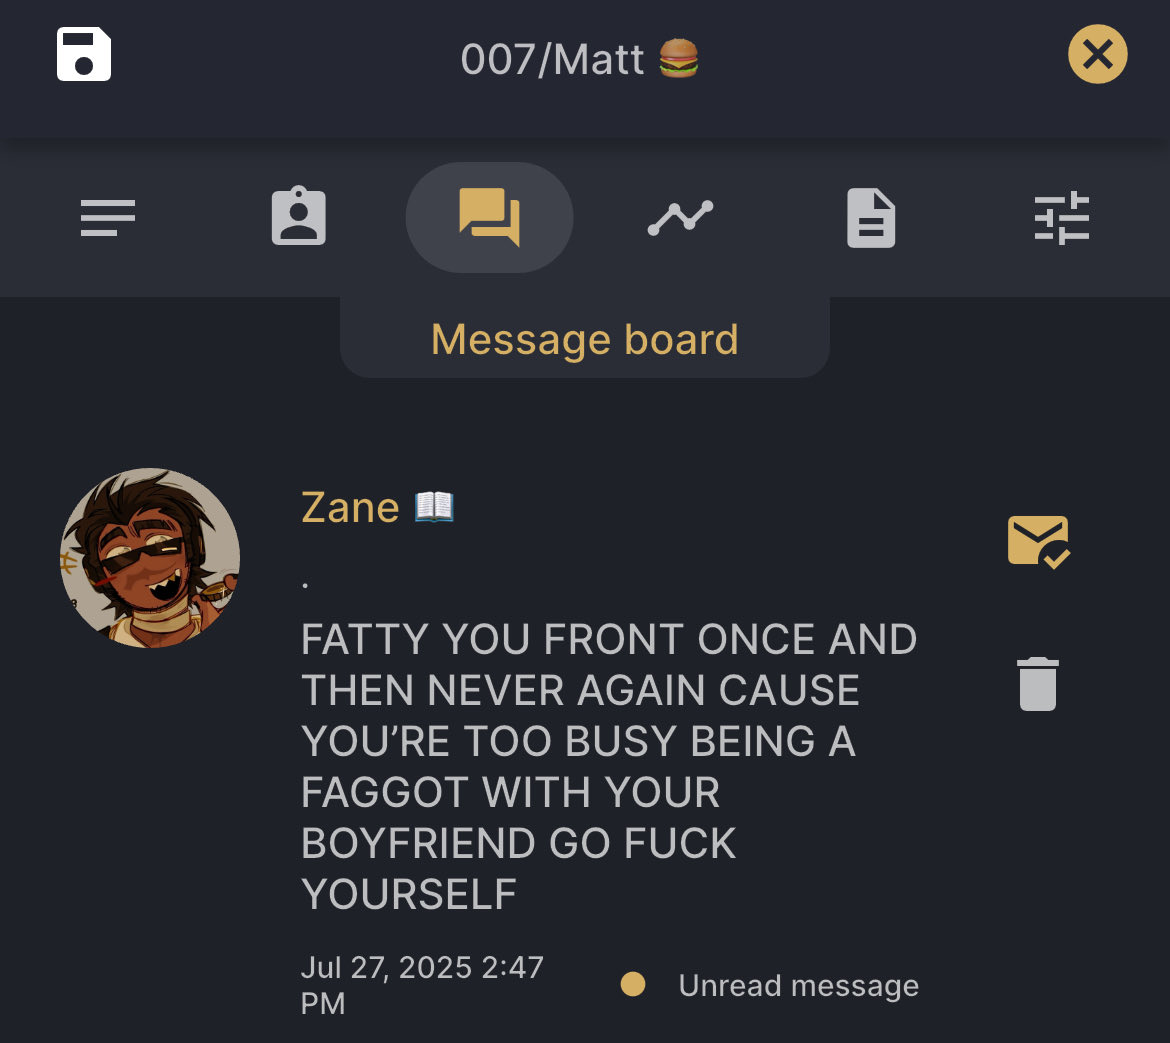
Task: Click the Unread message label
Action: tap(798, 986)
